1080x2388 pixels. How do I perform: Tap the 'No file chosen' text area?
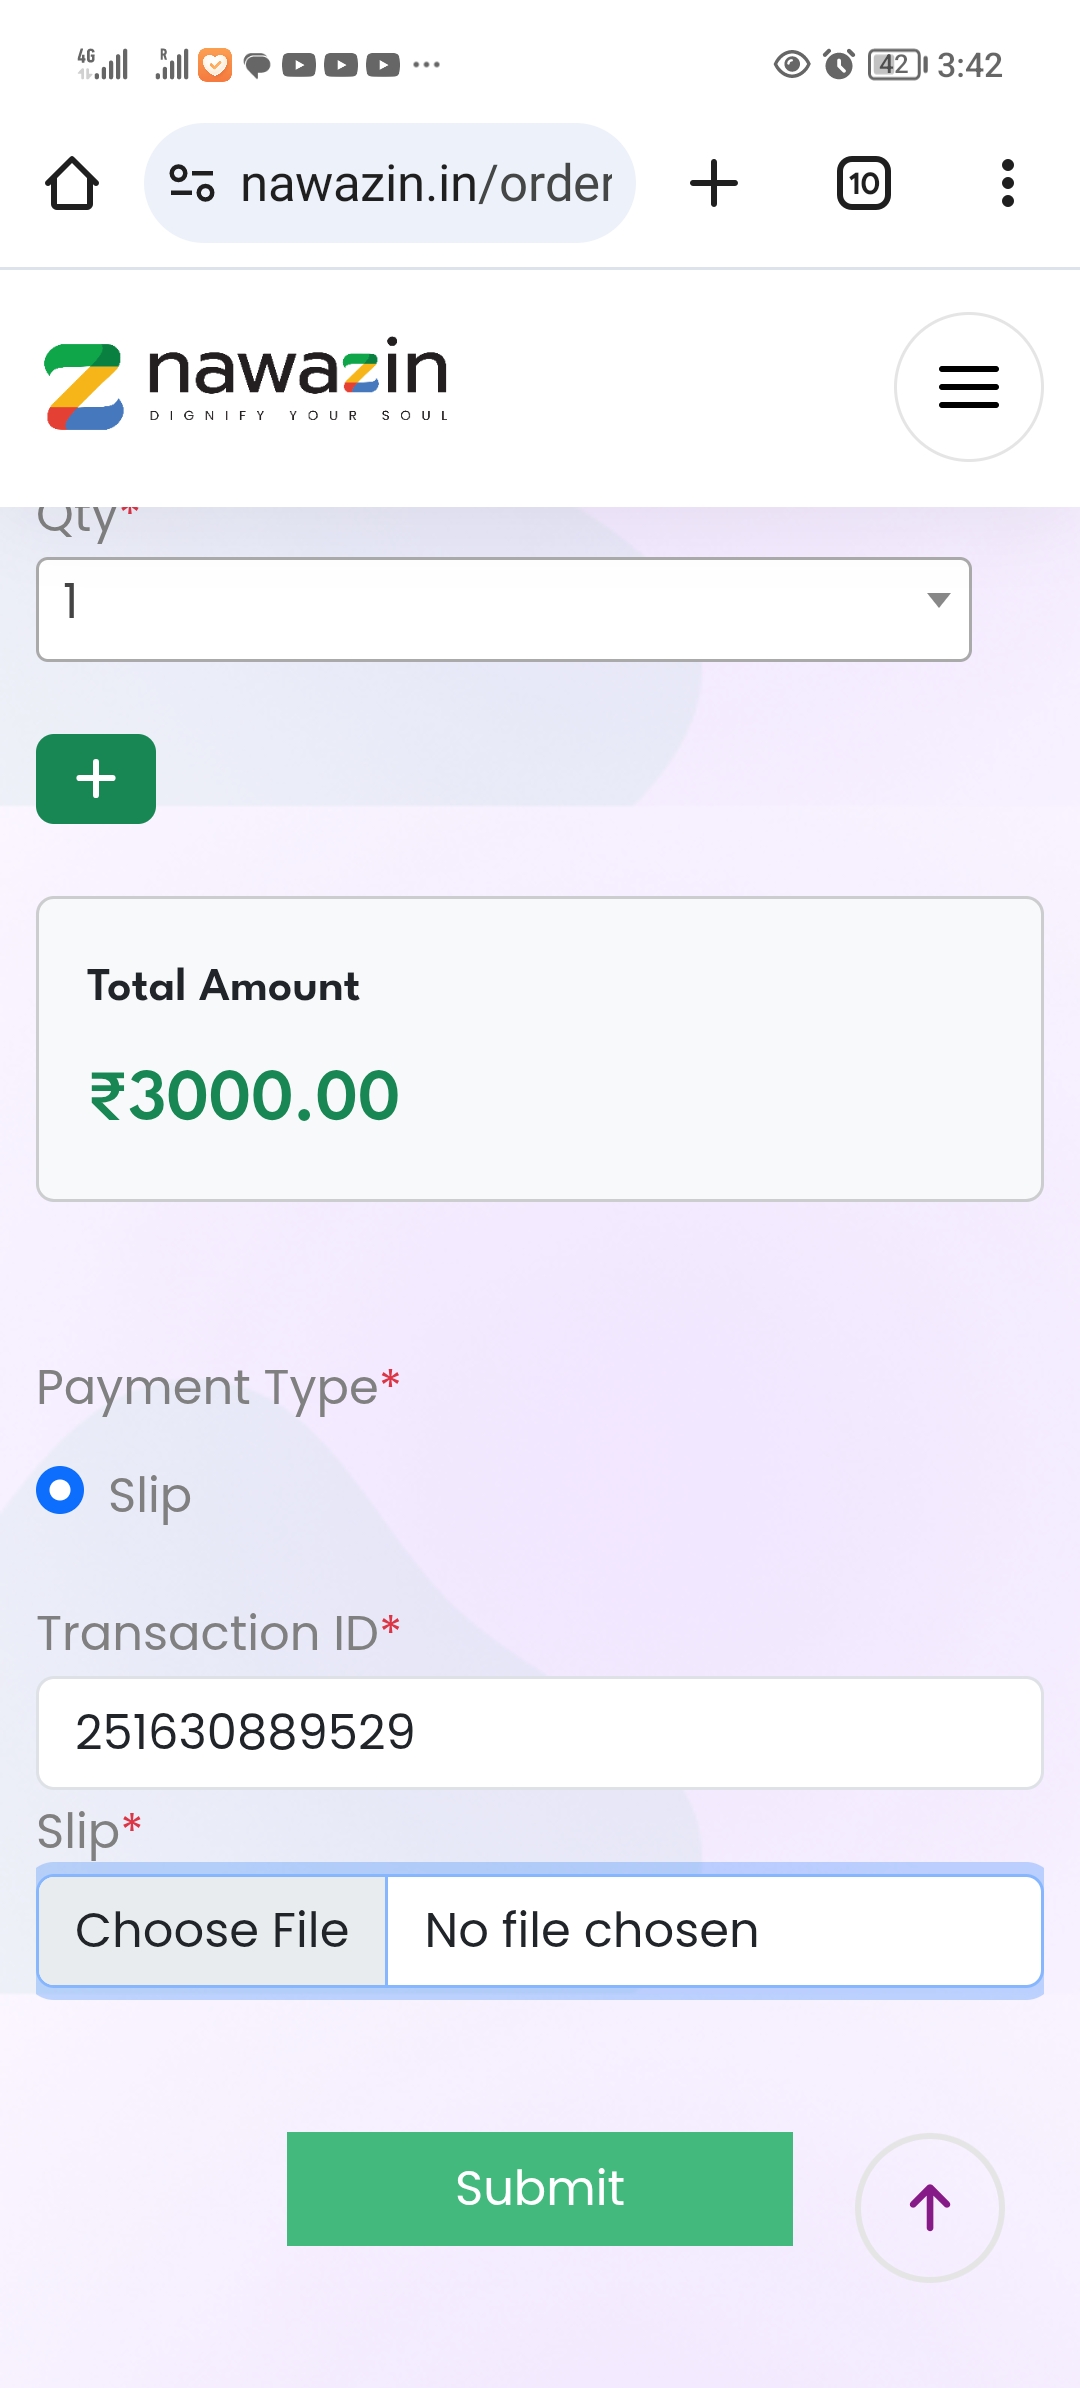tap(714, 1930)
